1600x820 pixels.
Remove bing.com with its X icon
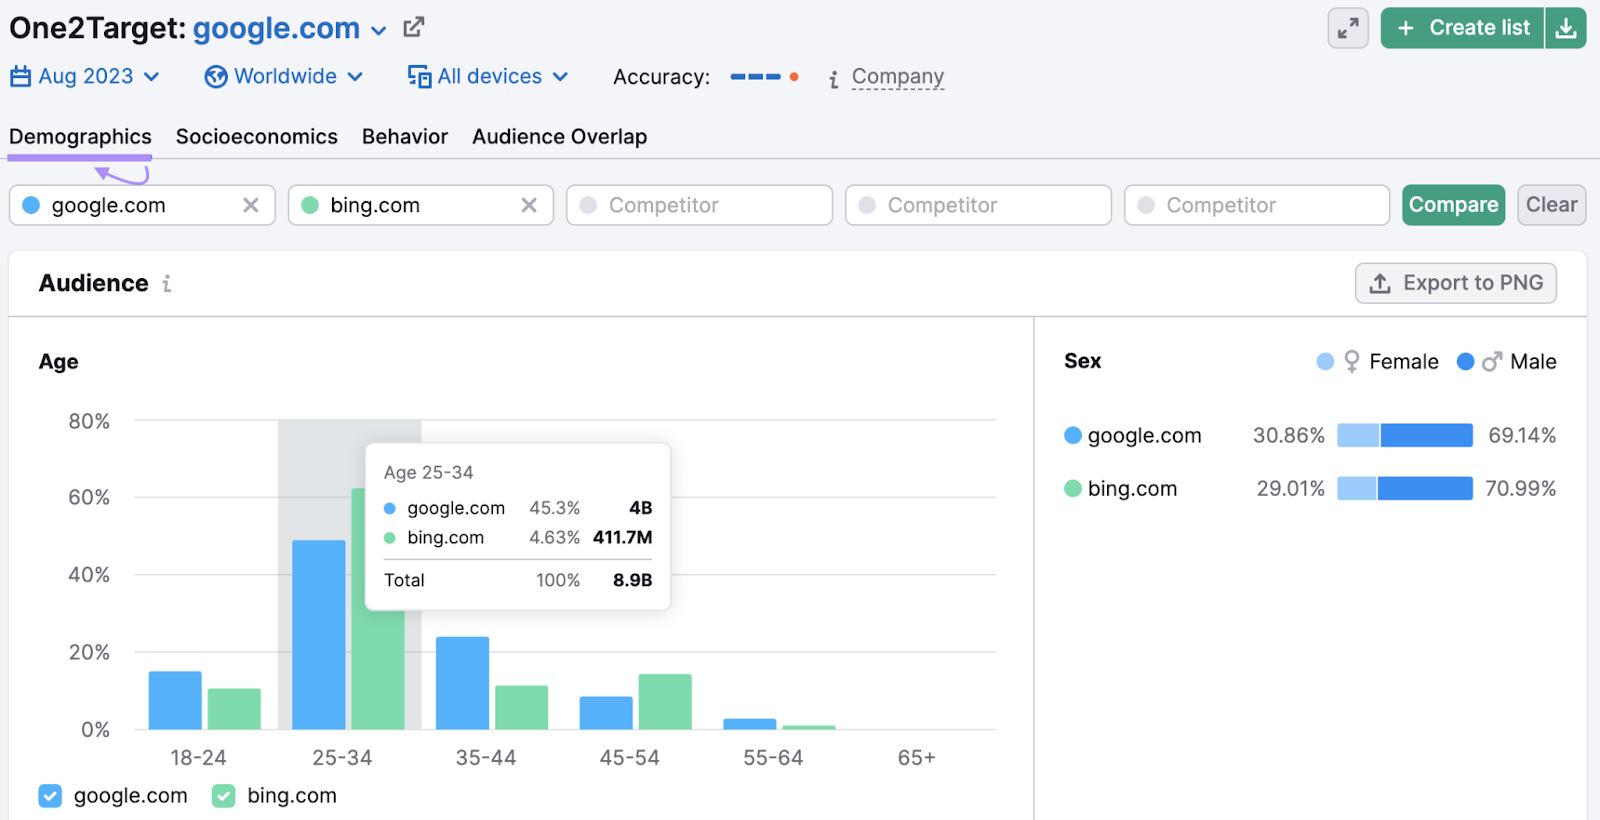pos(529,205)
